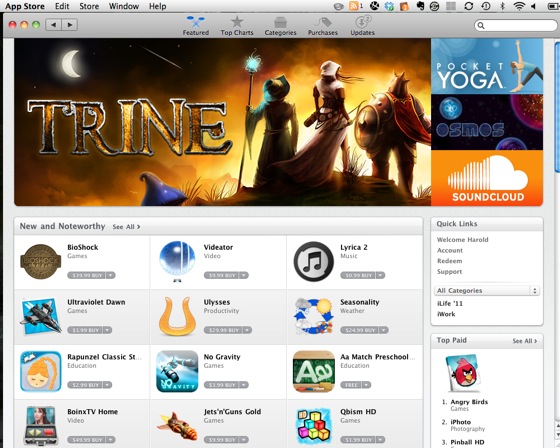Click the BioShock app icon
This screenshot has height=448, width=560.
coord(40,262)
